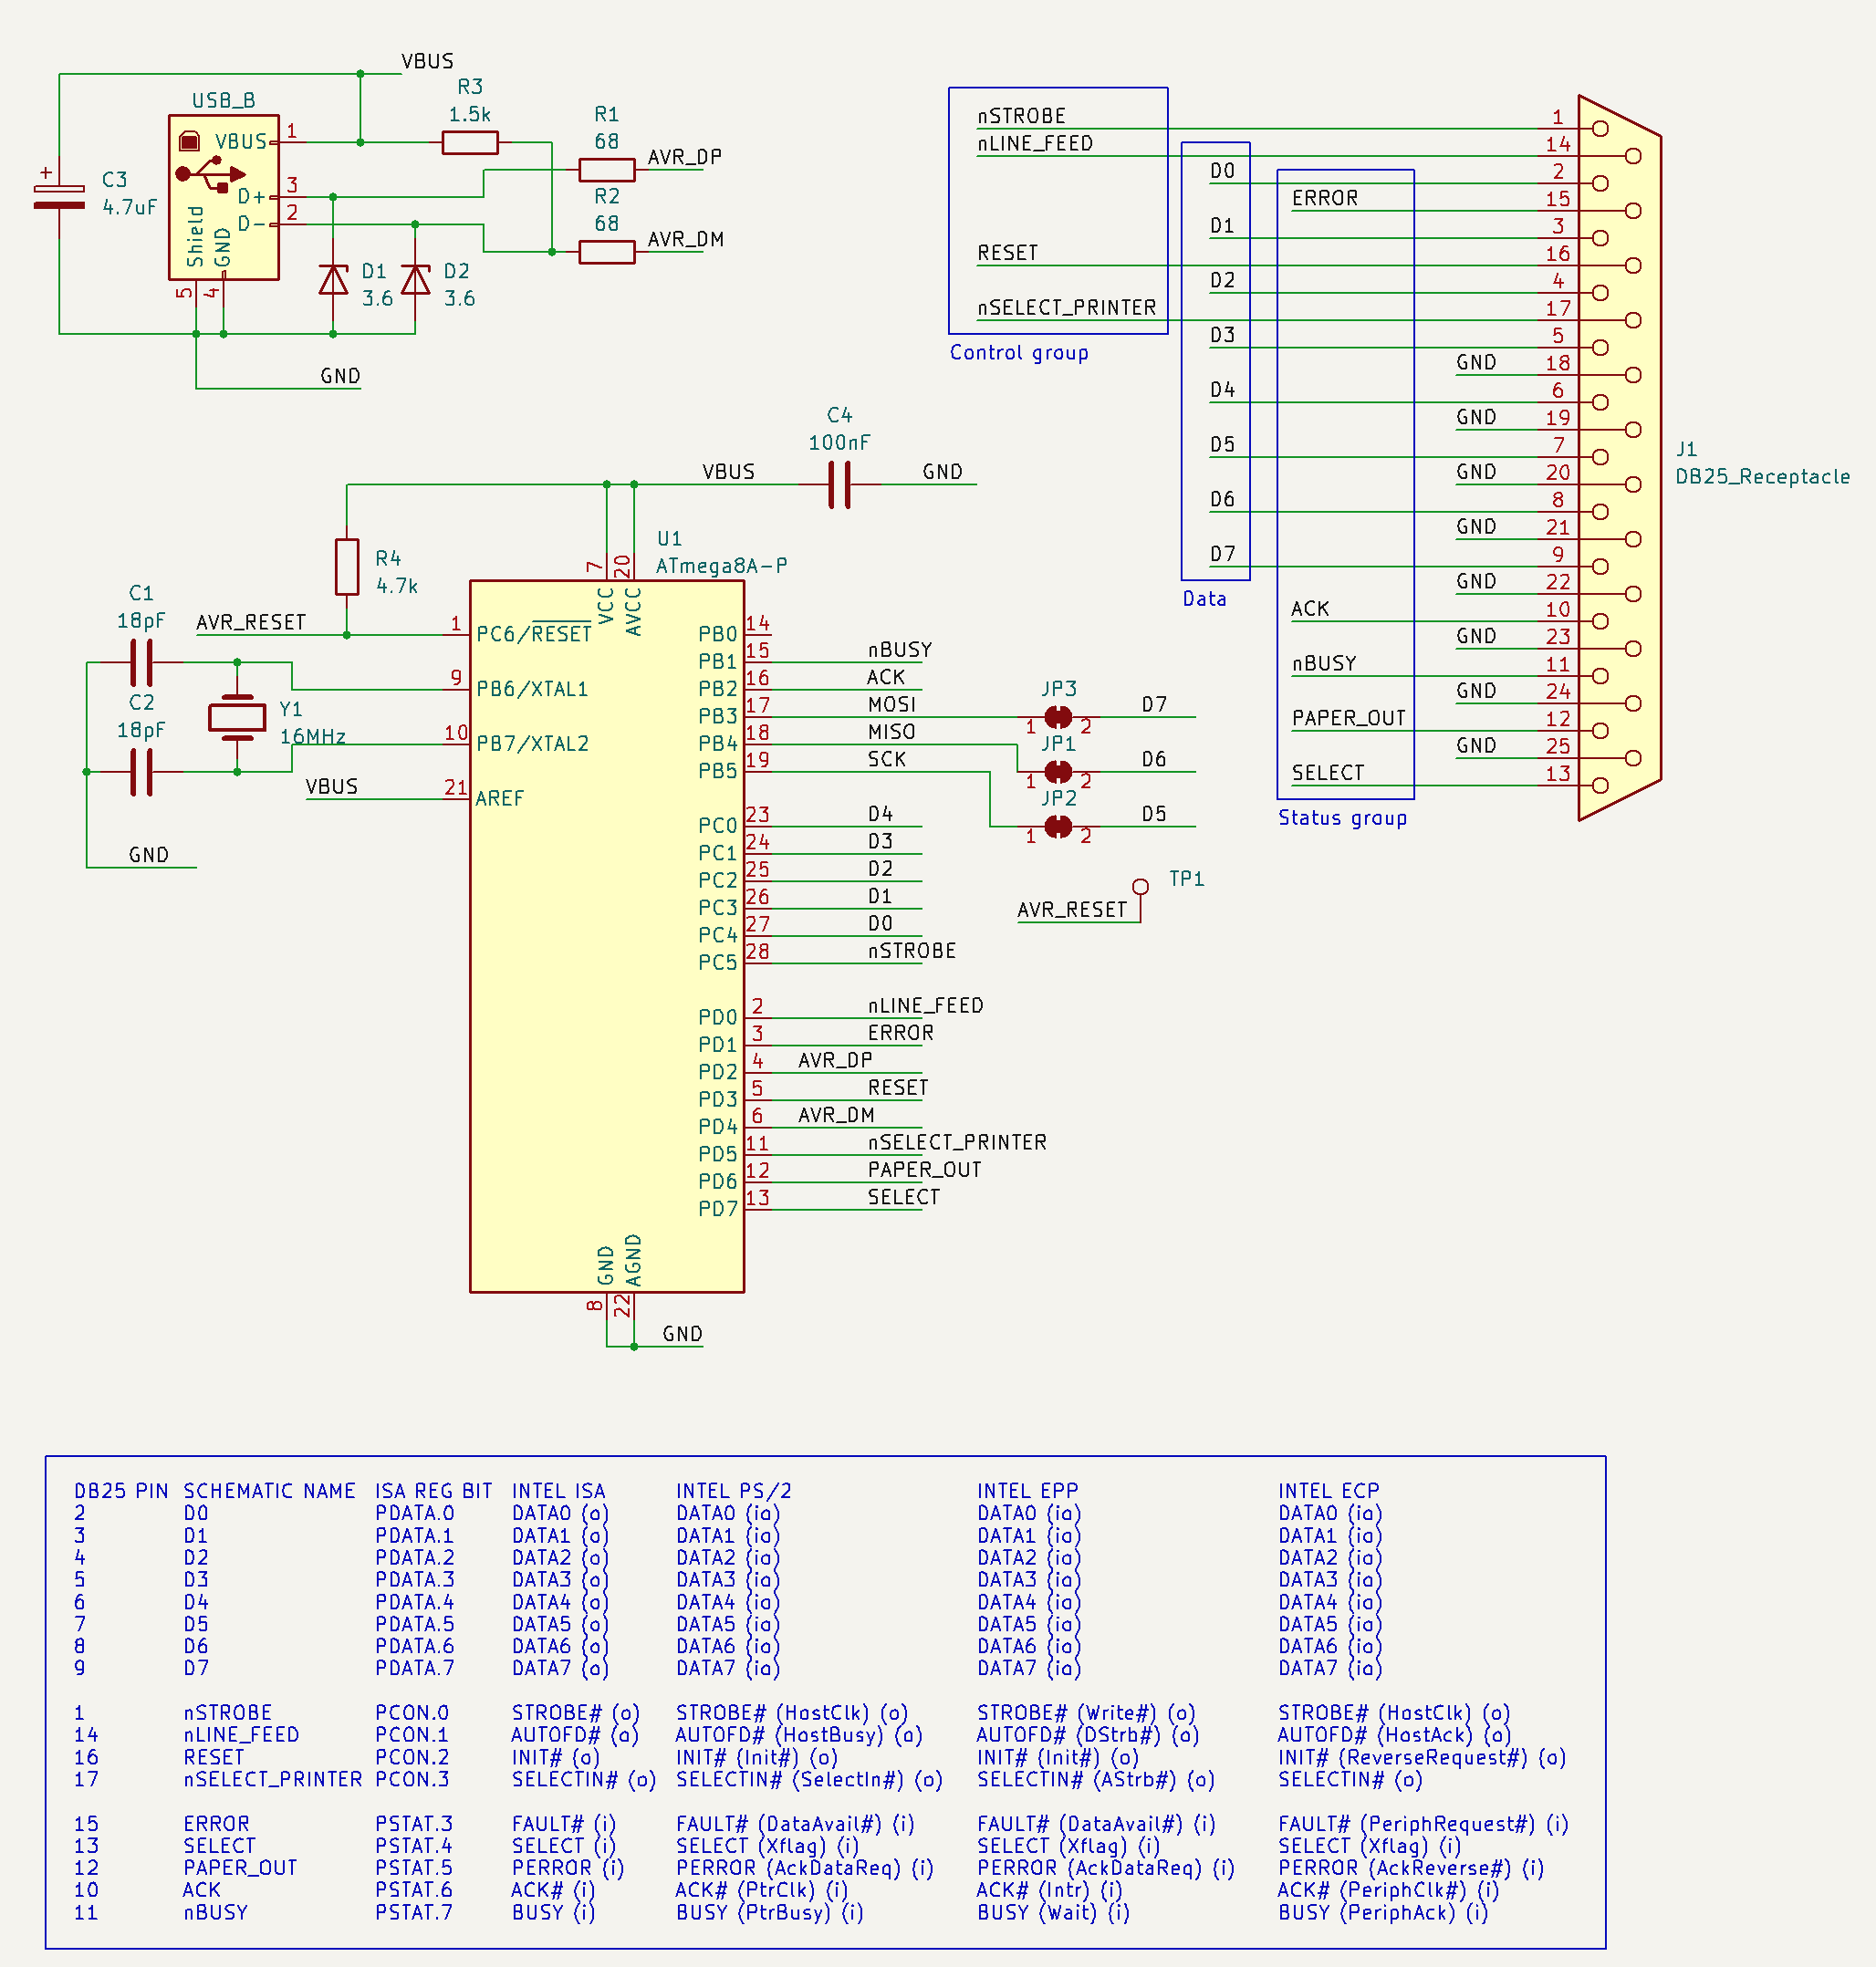Click the GND label beside C4
1876x1967 pixels.
[942, 472]
